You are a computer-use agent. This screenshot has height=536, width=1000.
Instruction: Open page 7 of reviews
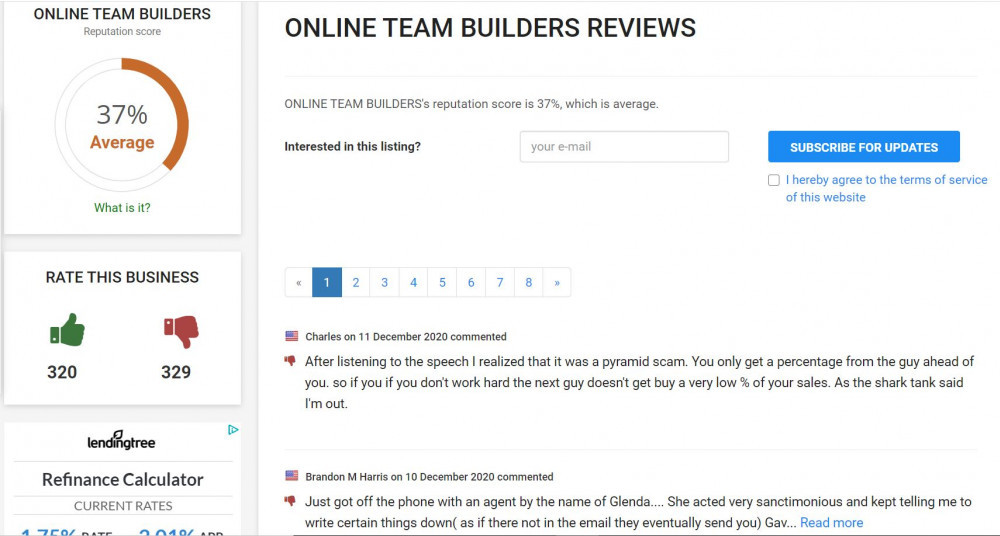click(x=500, y=283)
